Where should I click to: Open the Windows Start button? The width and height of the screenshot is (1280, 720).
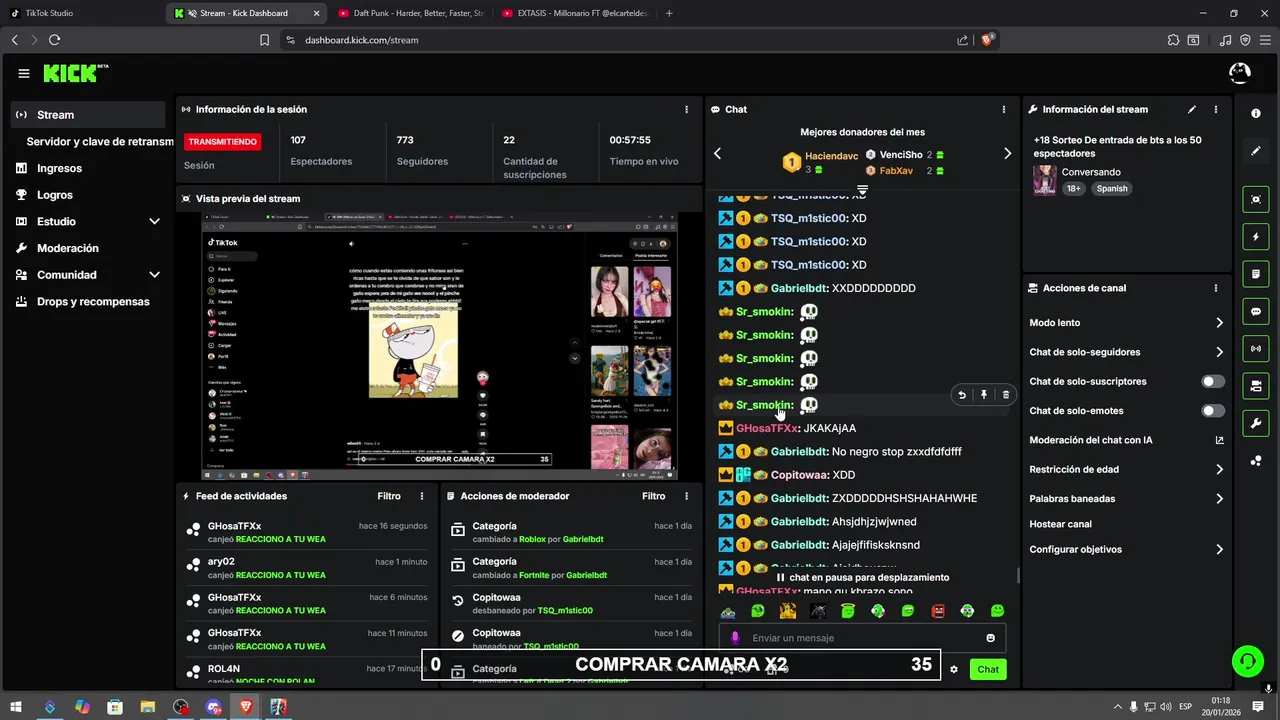click(17, 707)
